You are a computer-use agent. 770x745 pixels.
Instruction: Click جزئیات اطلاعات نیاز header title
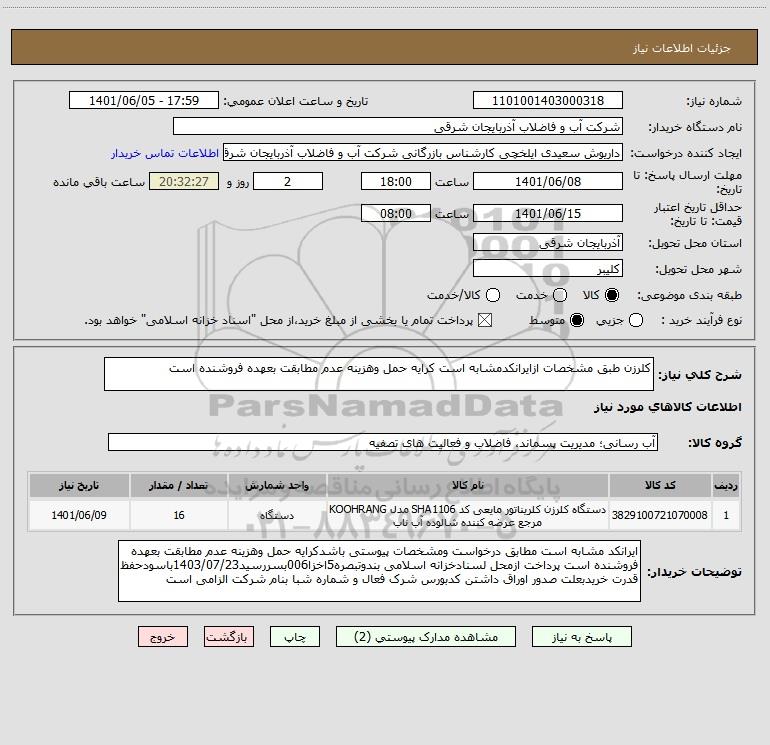click(x=682, y=48)
